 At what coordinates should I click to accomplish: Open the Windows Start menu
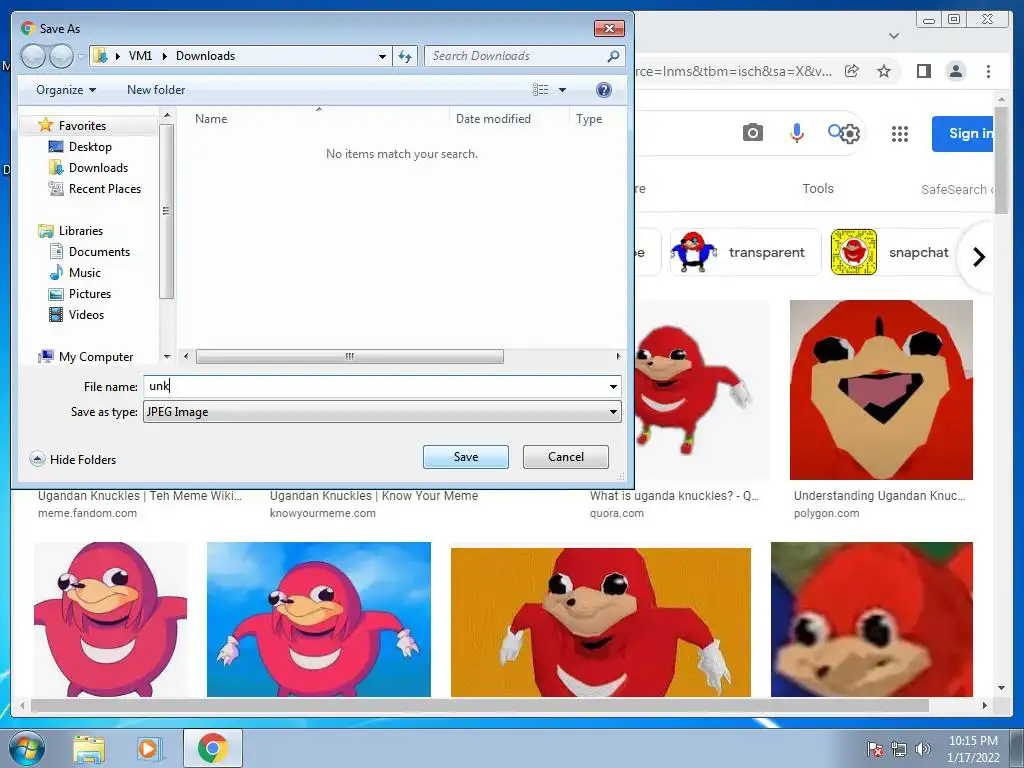click(27, 748)
